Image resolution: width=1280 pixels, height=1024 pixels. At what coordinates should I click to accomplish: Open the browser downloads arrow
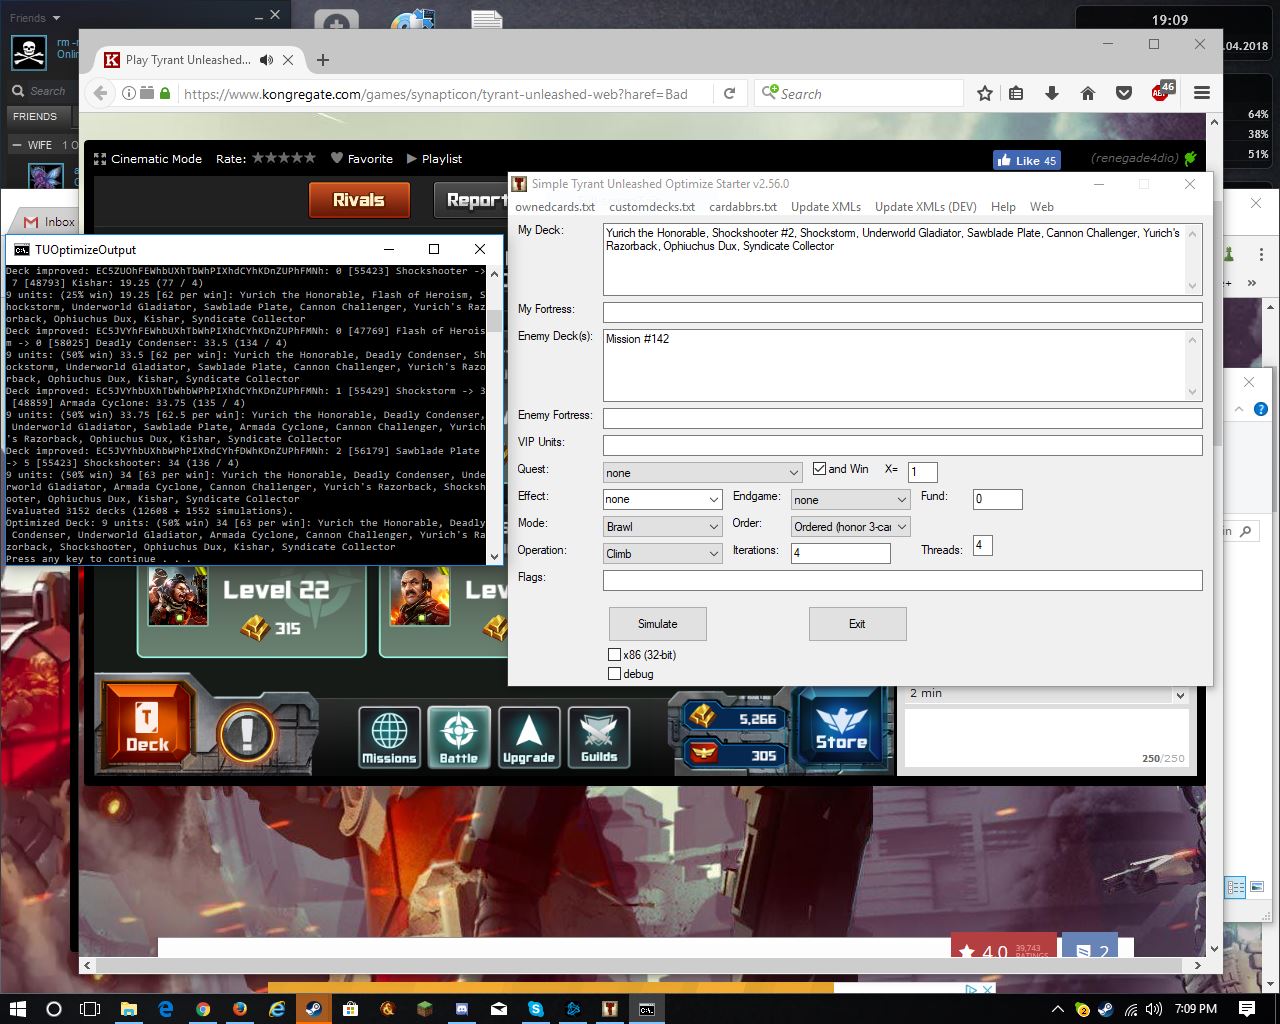(x=1052, y=93)
